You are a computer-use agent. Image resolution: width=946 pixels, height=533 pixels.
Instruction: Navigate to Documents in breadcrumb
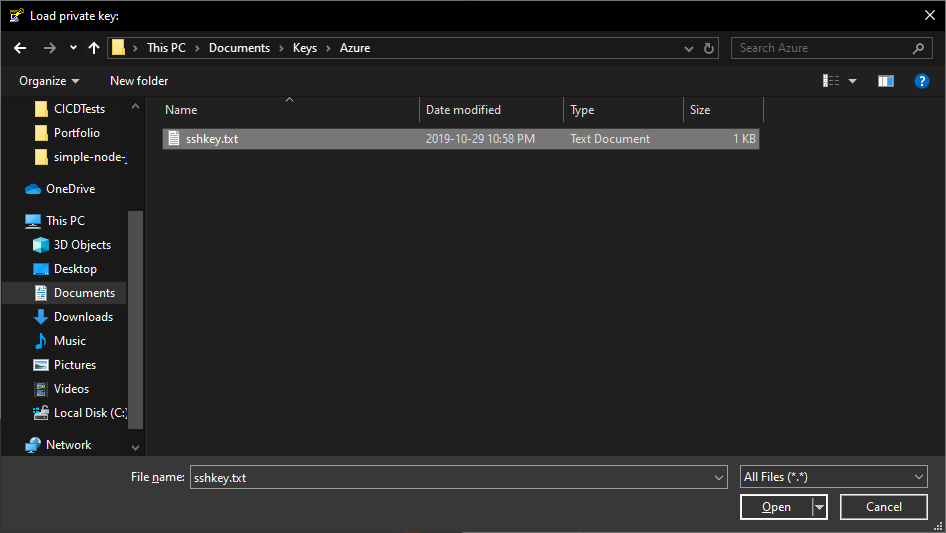tap(240, 48)
